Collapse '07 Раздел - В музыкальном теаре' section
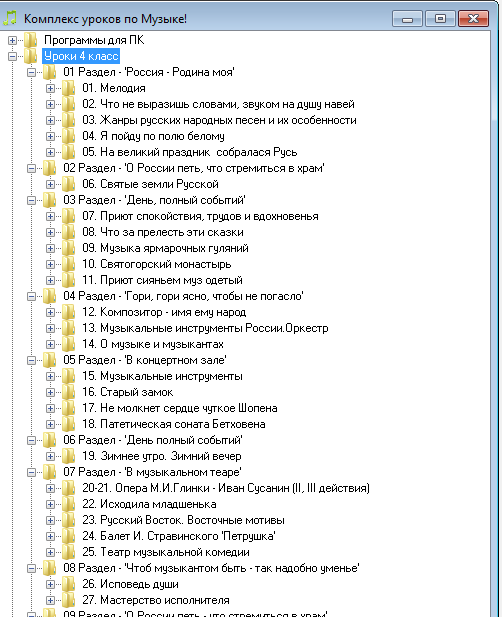502x617 pixels. pyautogui.click(x=31, y=472)
